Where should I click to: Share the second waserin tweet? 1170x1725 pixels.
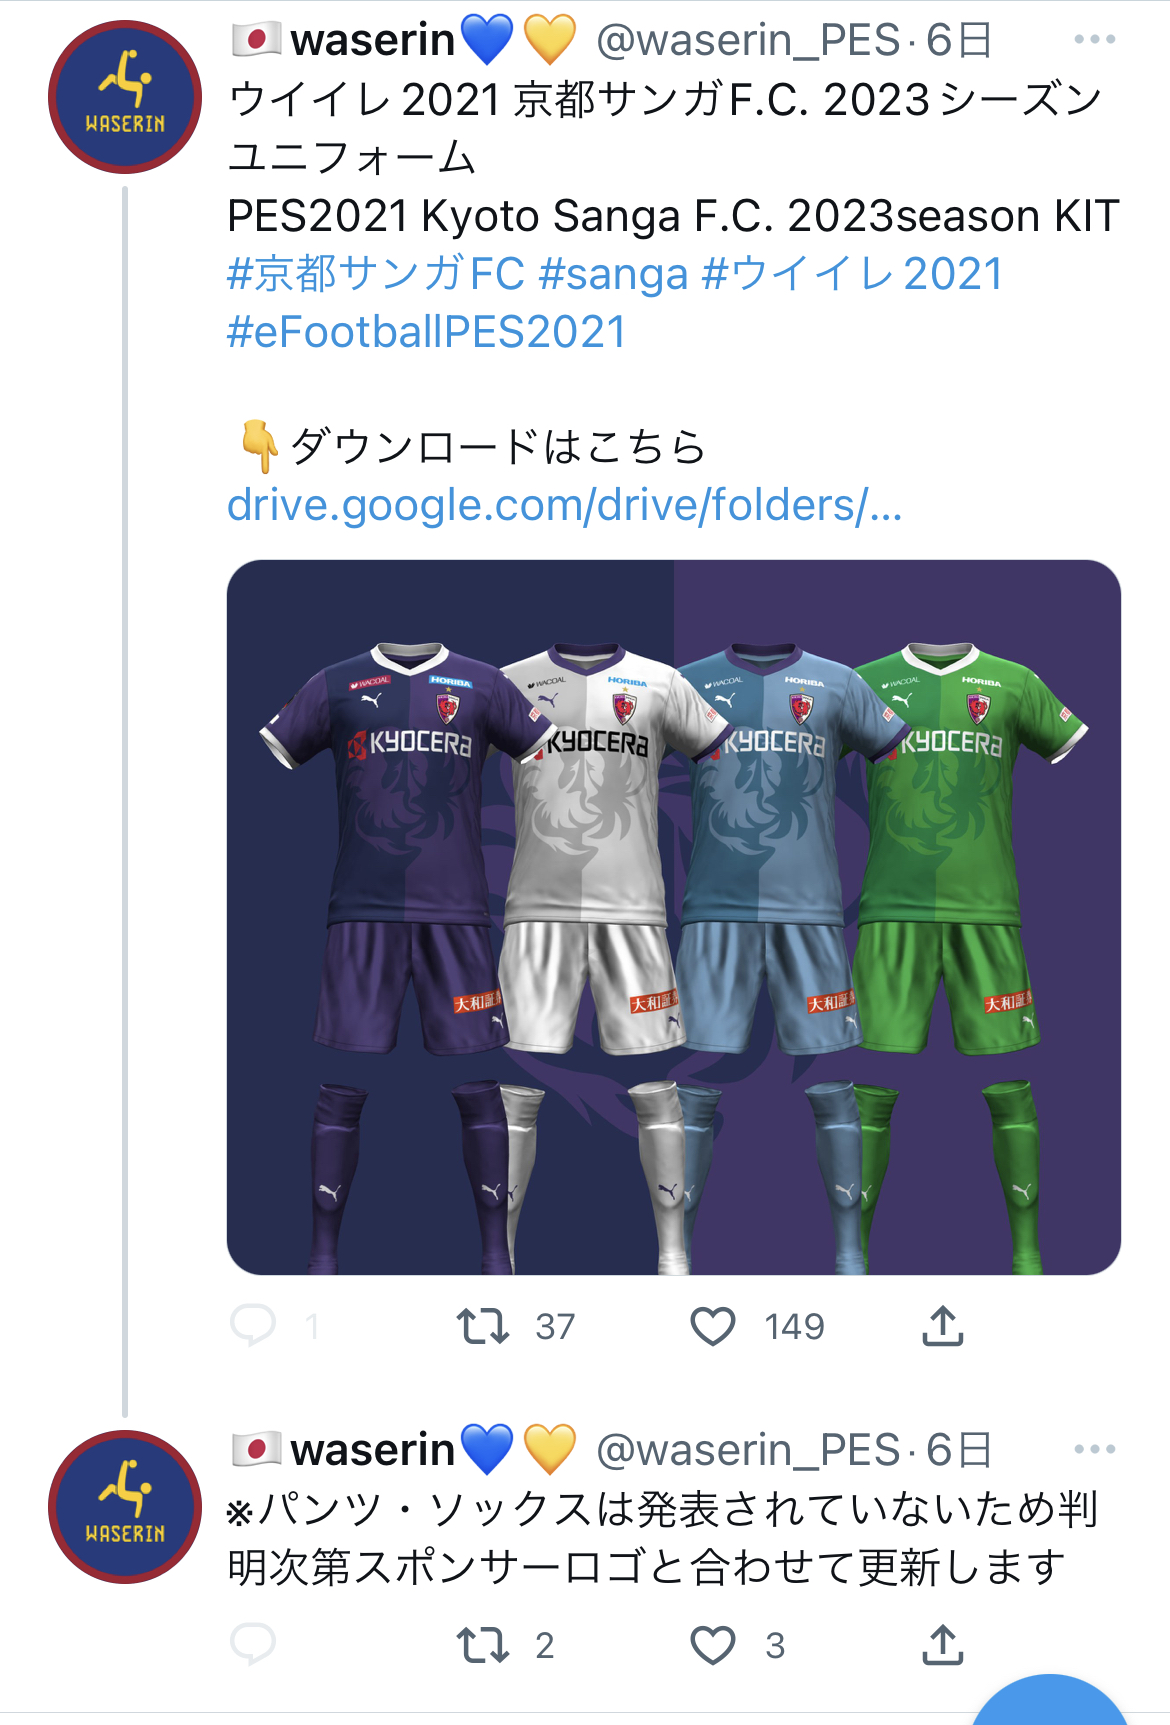coord(942,1644)
